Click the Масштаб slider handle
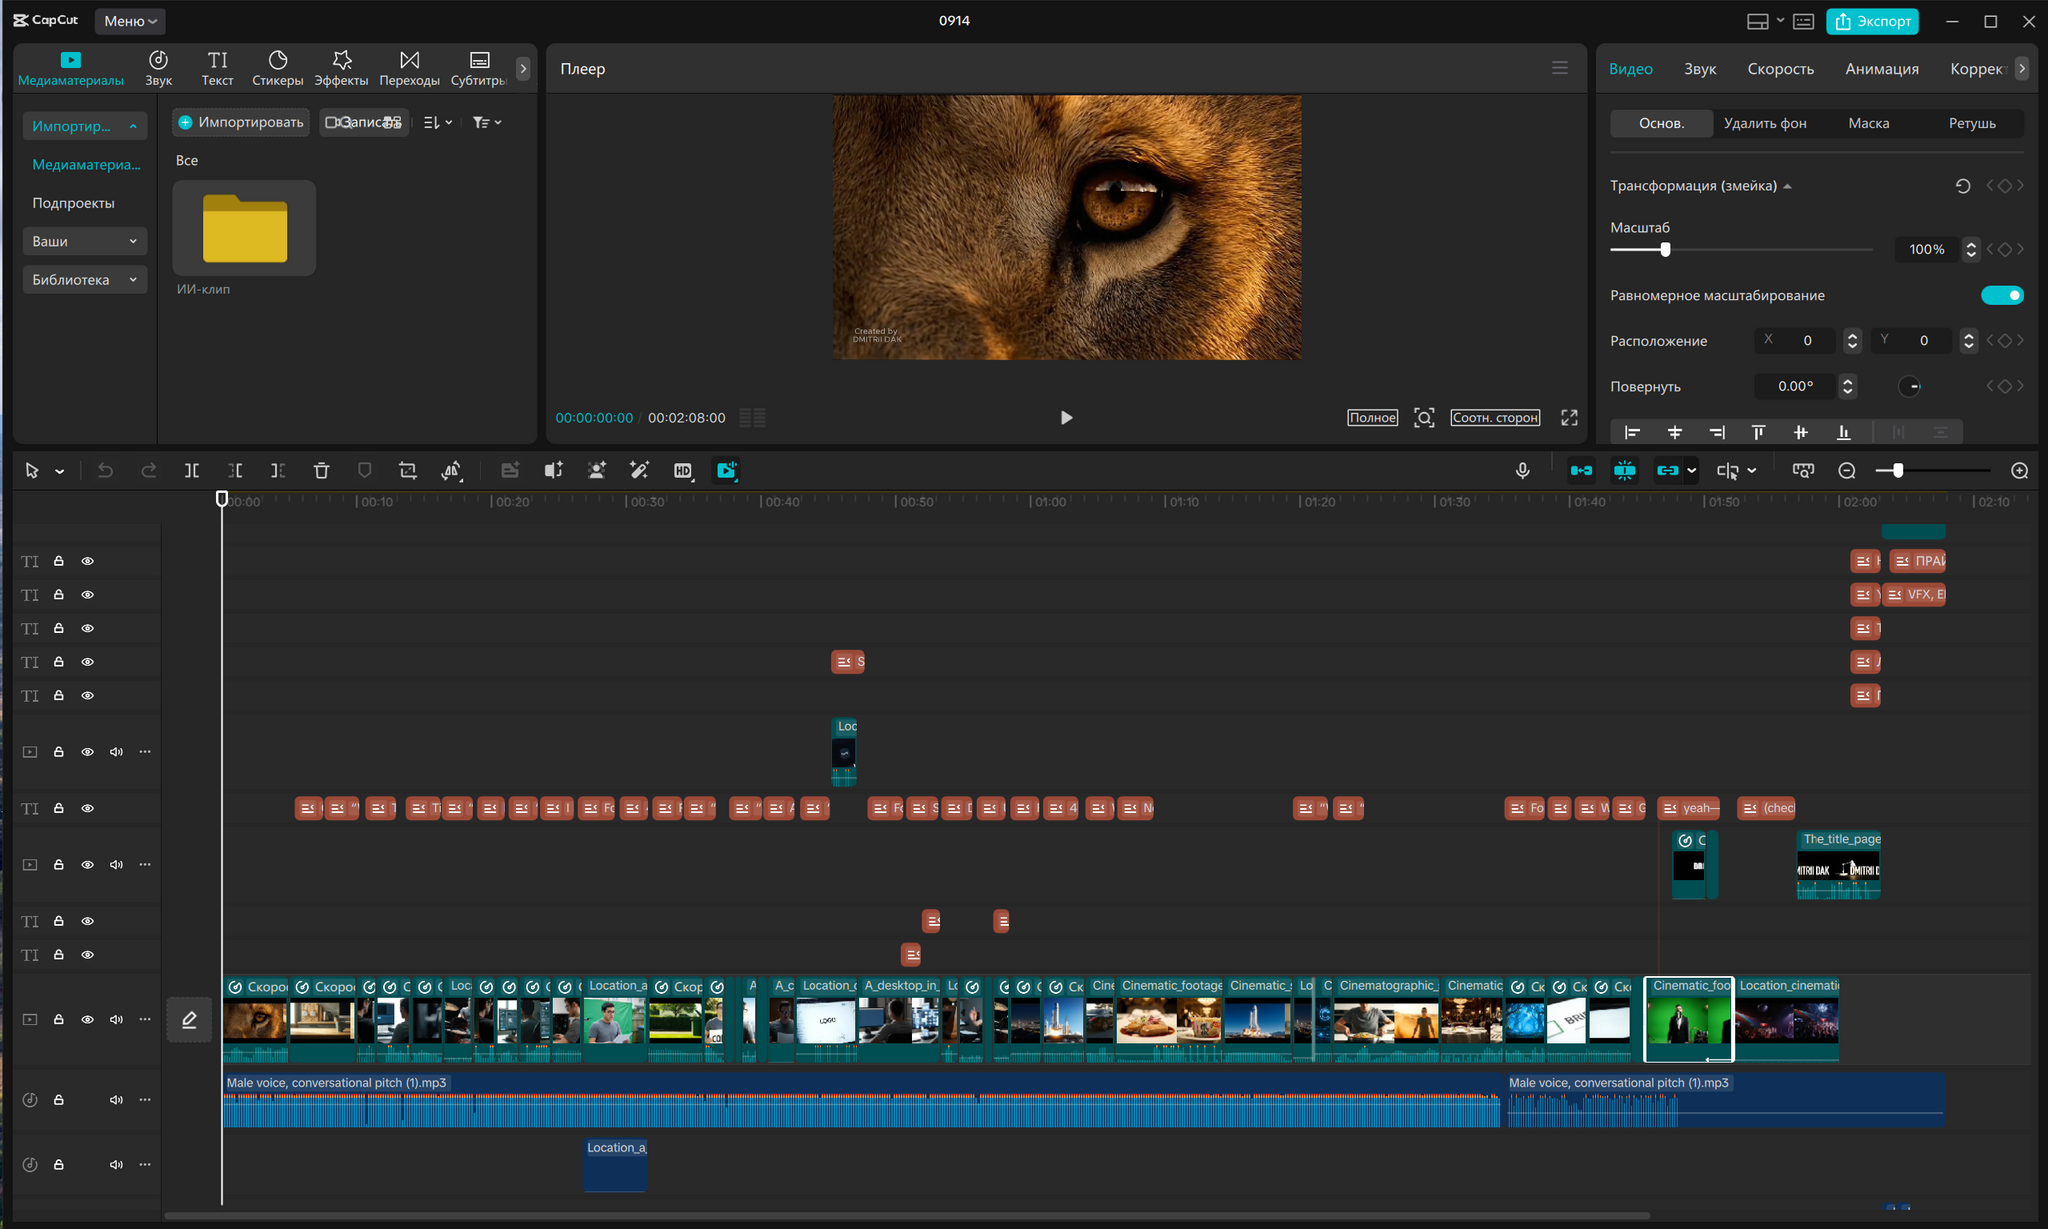 click(1665, 249)
